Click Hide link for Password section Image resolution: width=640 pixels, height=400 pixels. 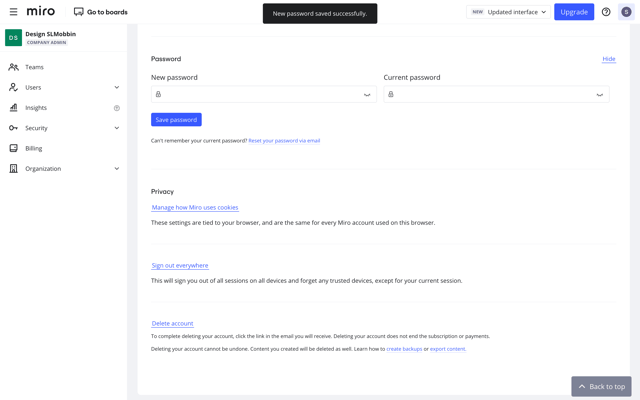[609, 59]
